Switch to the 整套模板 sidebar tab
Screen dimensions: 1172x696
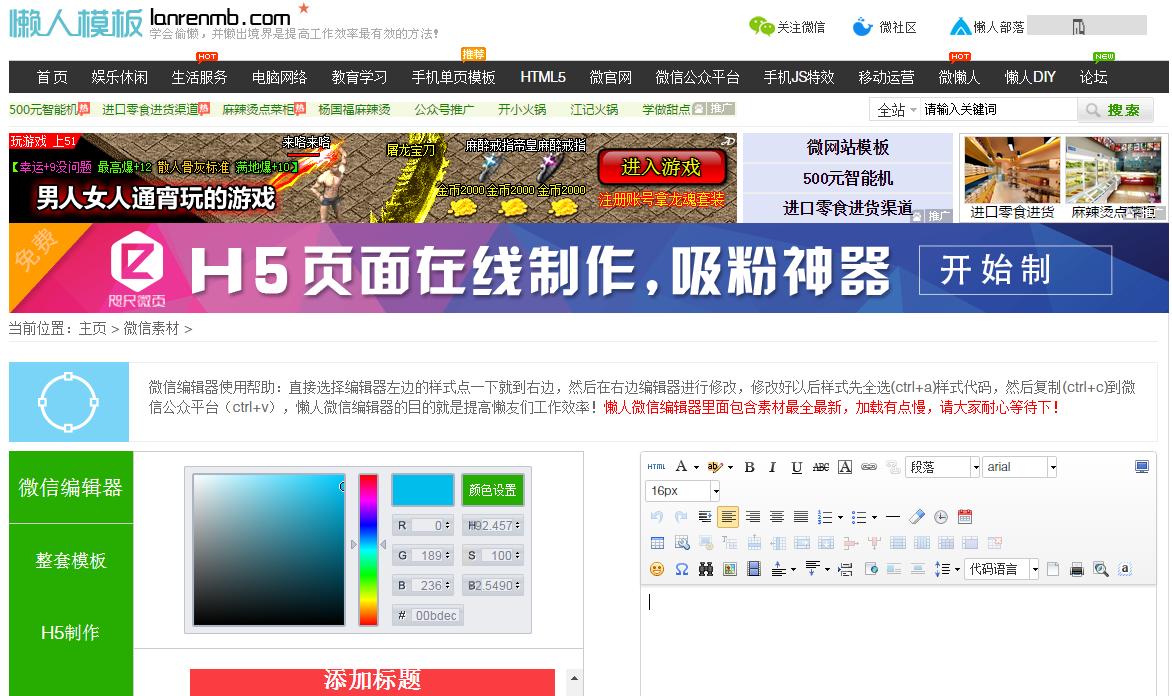(x=70, y=560)
